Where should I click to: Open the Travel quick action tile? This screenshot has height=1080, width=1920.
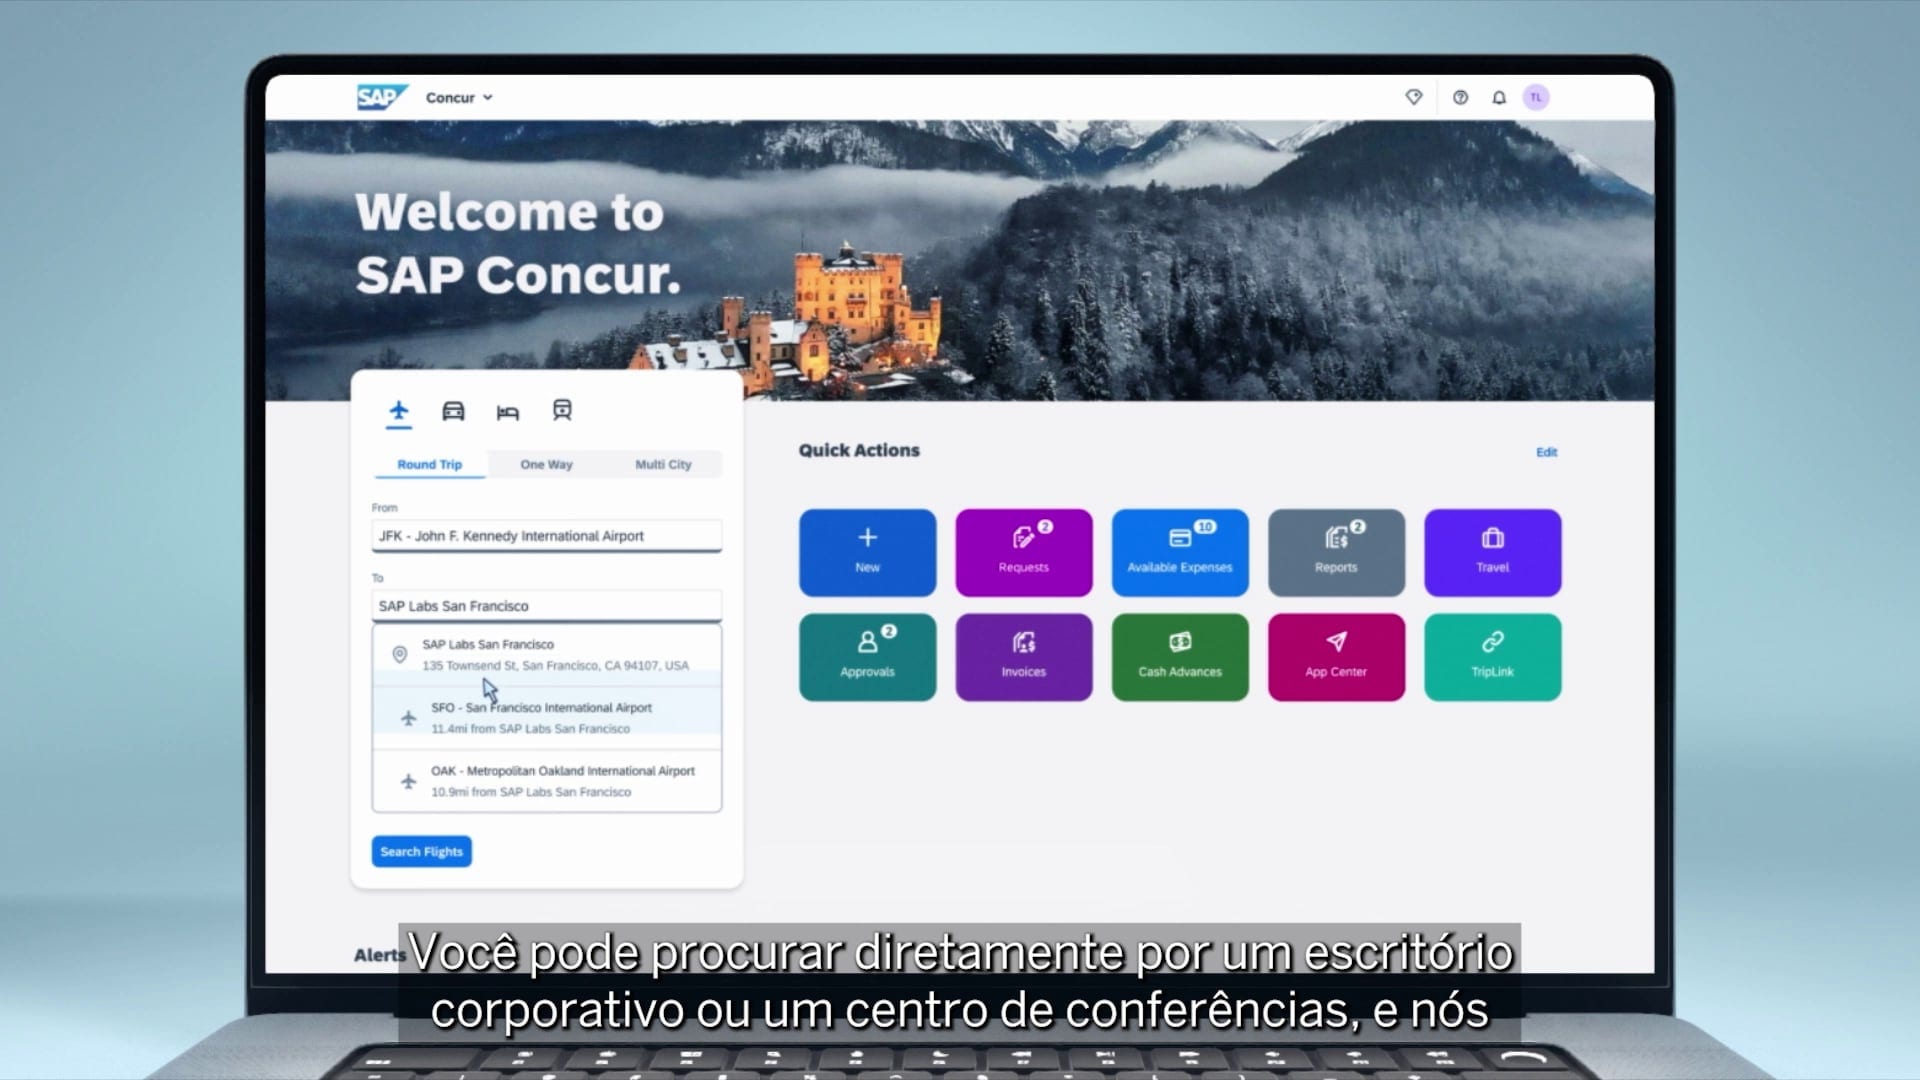click(1492, 552)
